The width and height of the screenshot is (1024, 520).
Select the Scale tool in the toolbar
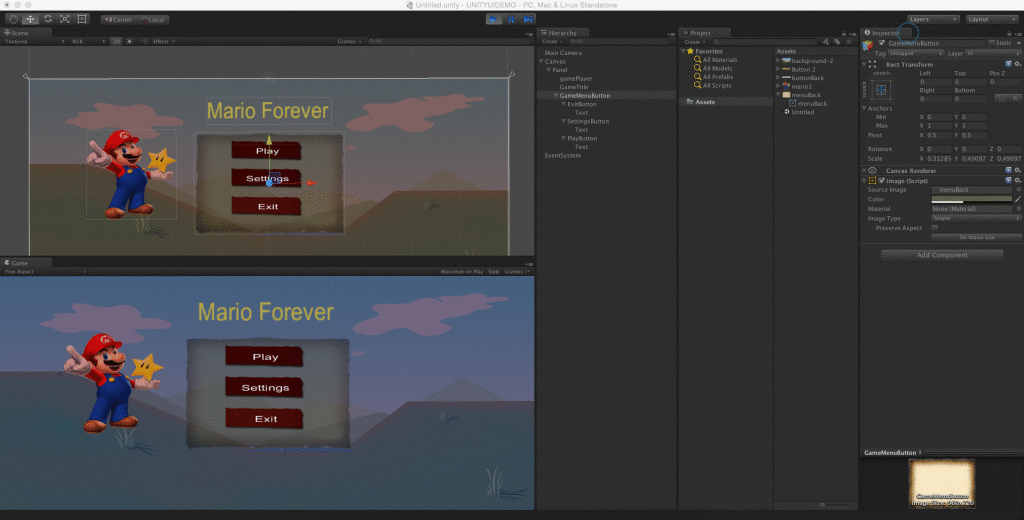click(65, 19)
